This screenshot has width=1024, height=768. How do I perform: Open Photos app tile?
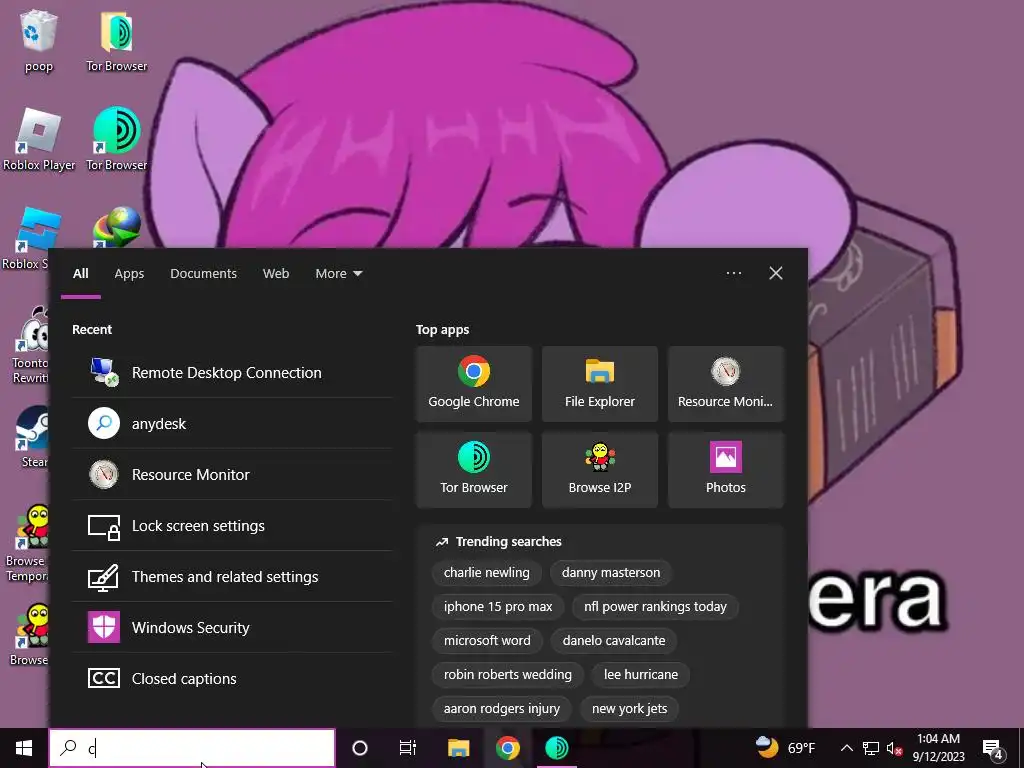(x=726, y=469)
